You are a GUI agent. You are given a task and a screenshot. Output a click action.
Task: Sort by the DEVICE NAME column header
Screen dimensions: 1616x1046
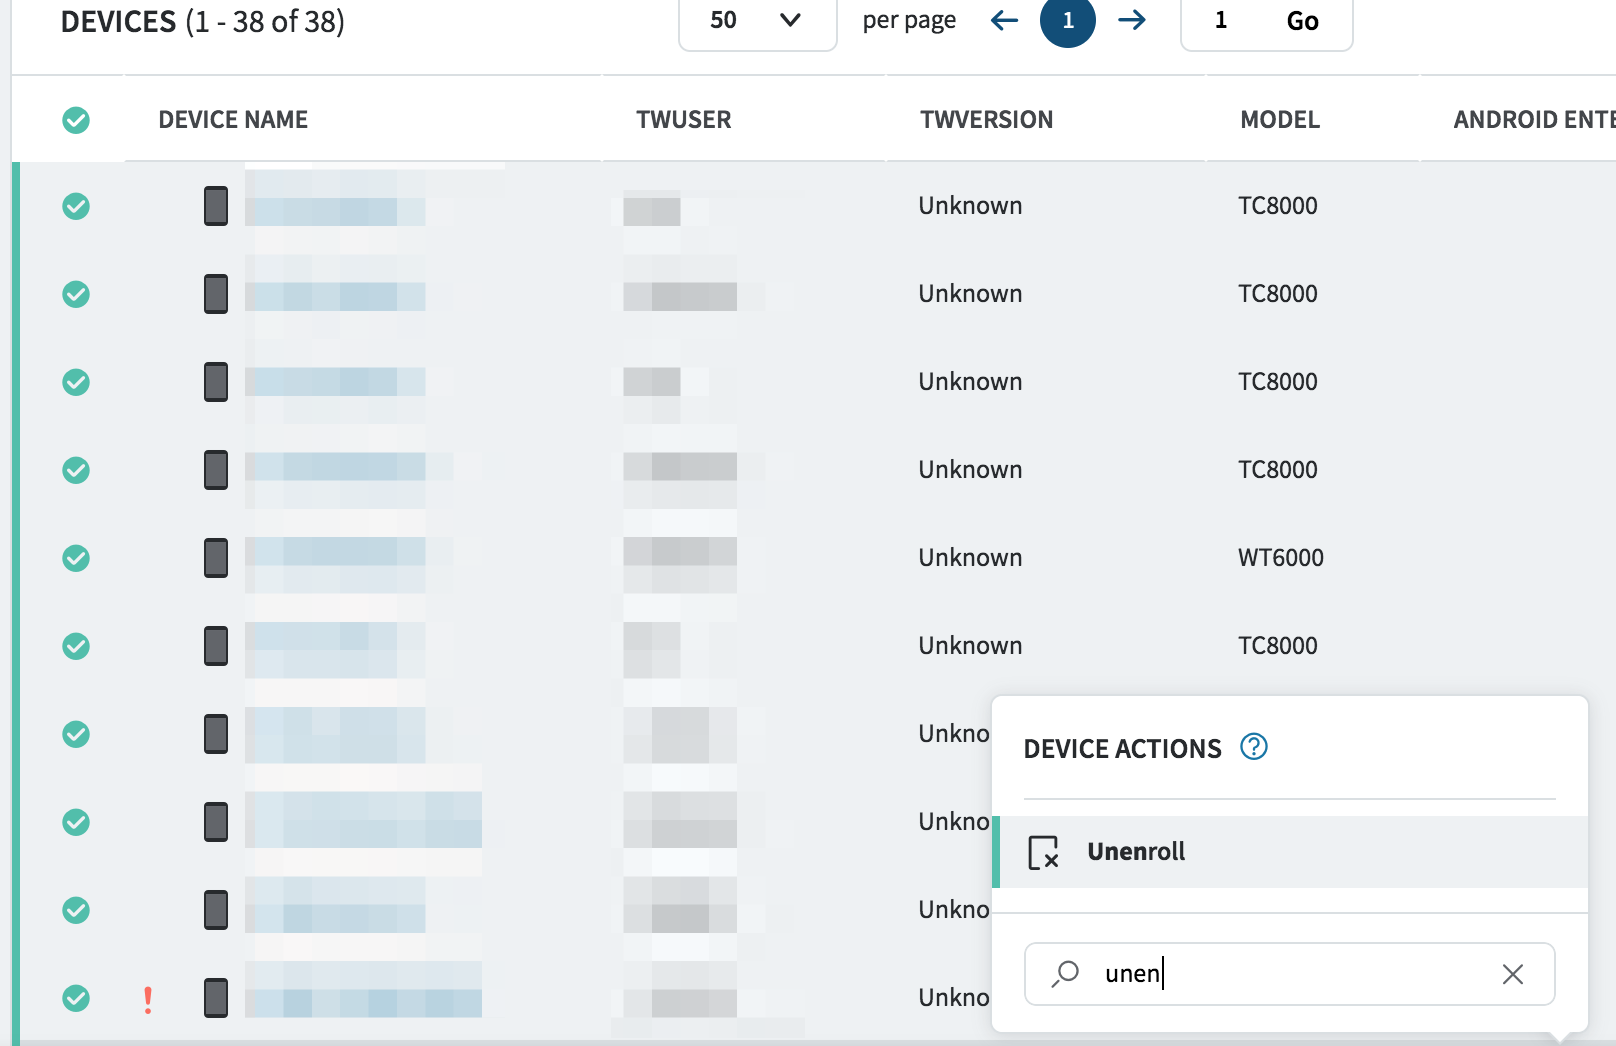233,120
